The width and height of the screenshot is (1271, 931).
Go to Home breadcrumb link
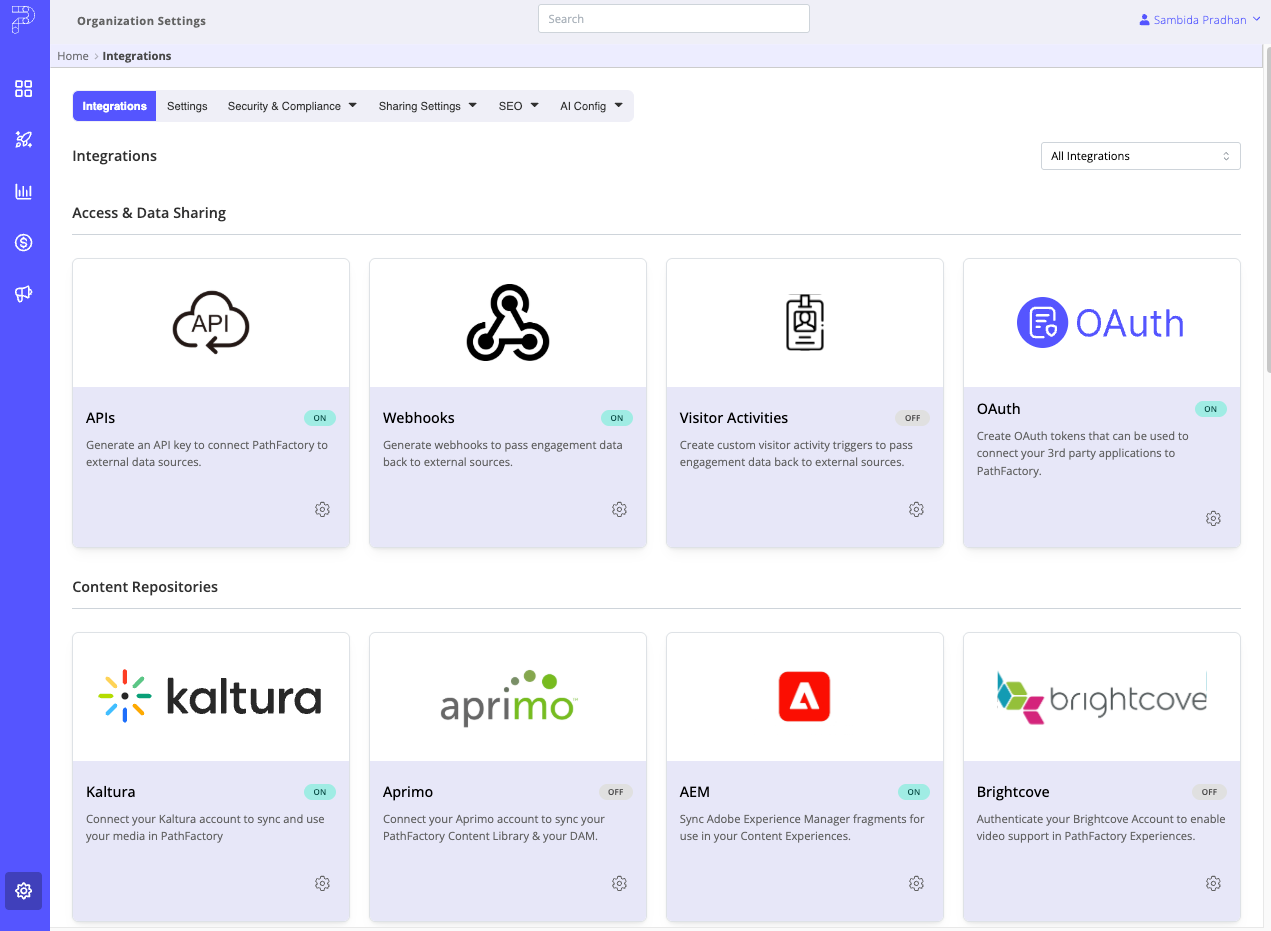pos(73,56)
